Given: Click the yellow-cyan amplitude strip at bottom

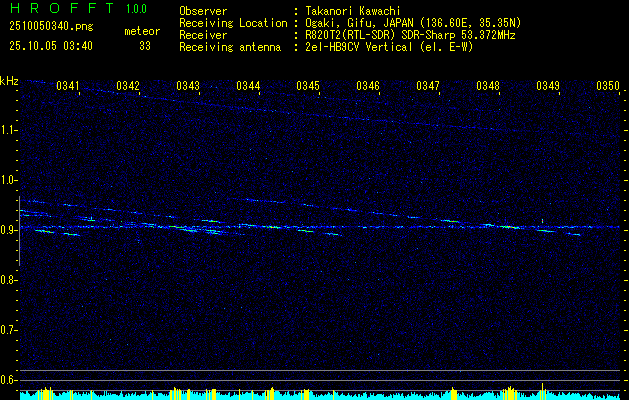Looking at the screenshot, I should click(314, 393).
